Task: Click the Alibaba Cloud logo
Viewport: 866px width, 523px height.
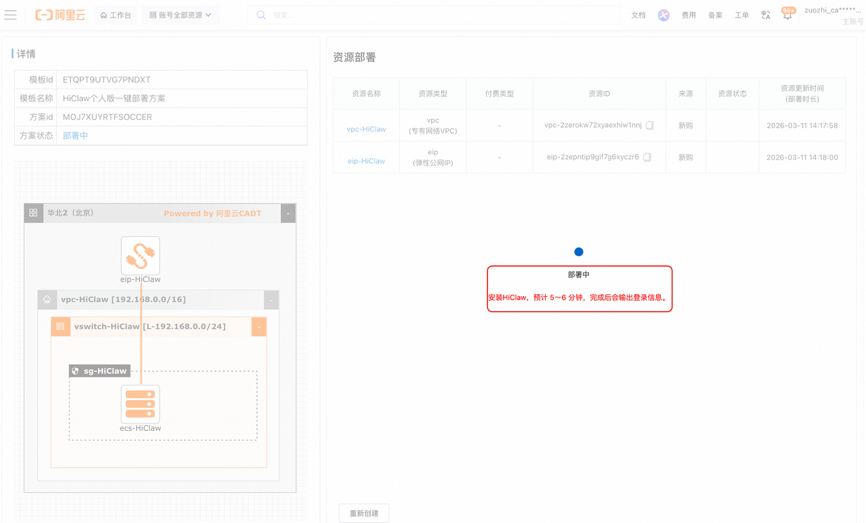Action: point(60,15)
